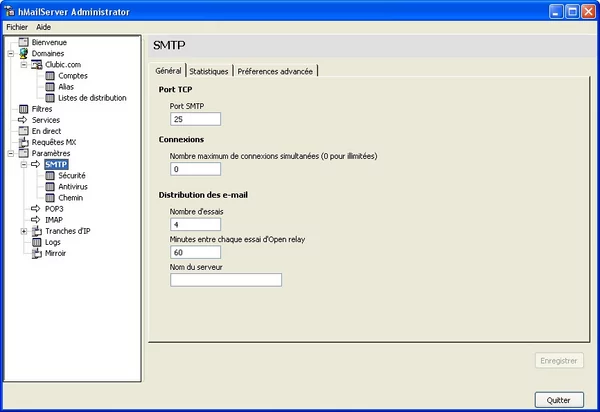This screenshot has width=600, height=412.
Task: Click the Port SMTP field
Action: [196, 119]
